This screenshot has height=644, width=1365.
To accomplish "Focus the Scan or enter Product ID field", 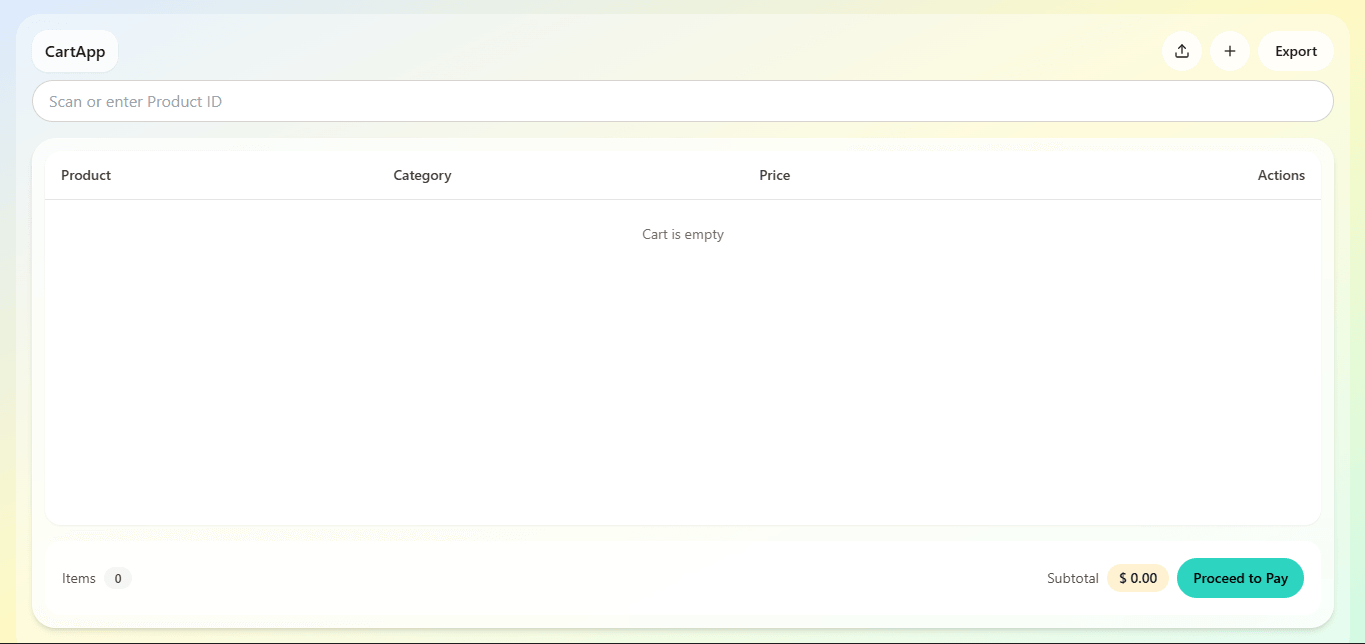I will click(x=682, y=101).
